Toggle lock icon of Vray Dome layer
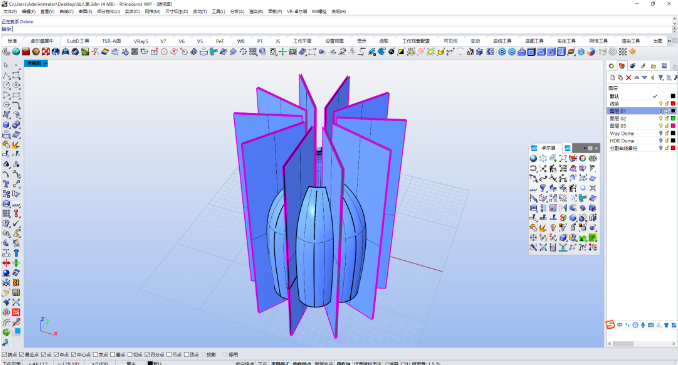This screenshot has height=365, width=678. [667, 134]
